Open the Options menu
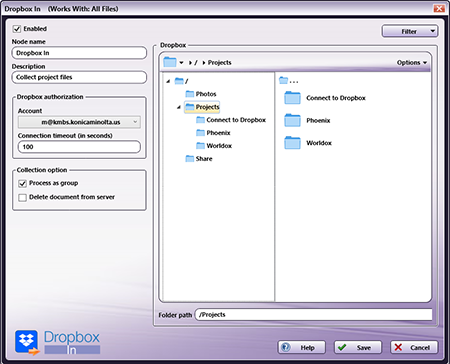This screenshot has width=450, height=364. (x=412, y=62)
